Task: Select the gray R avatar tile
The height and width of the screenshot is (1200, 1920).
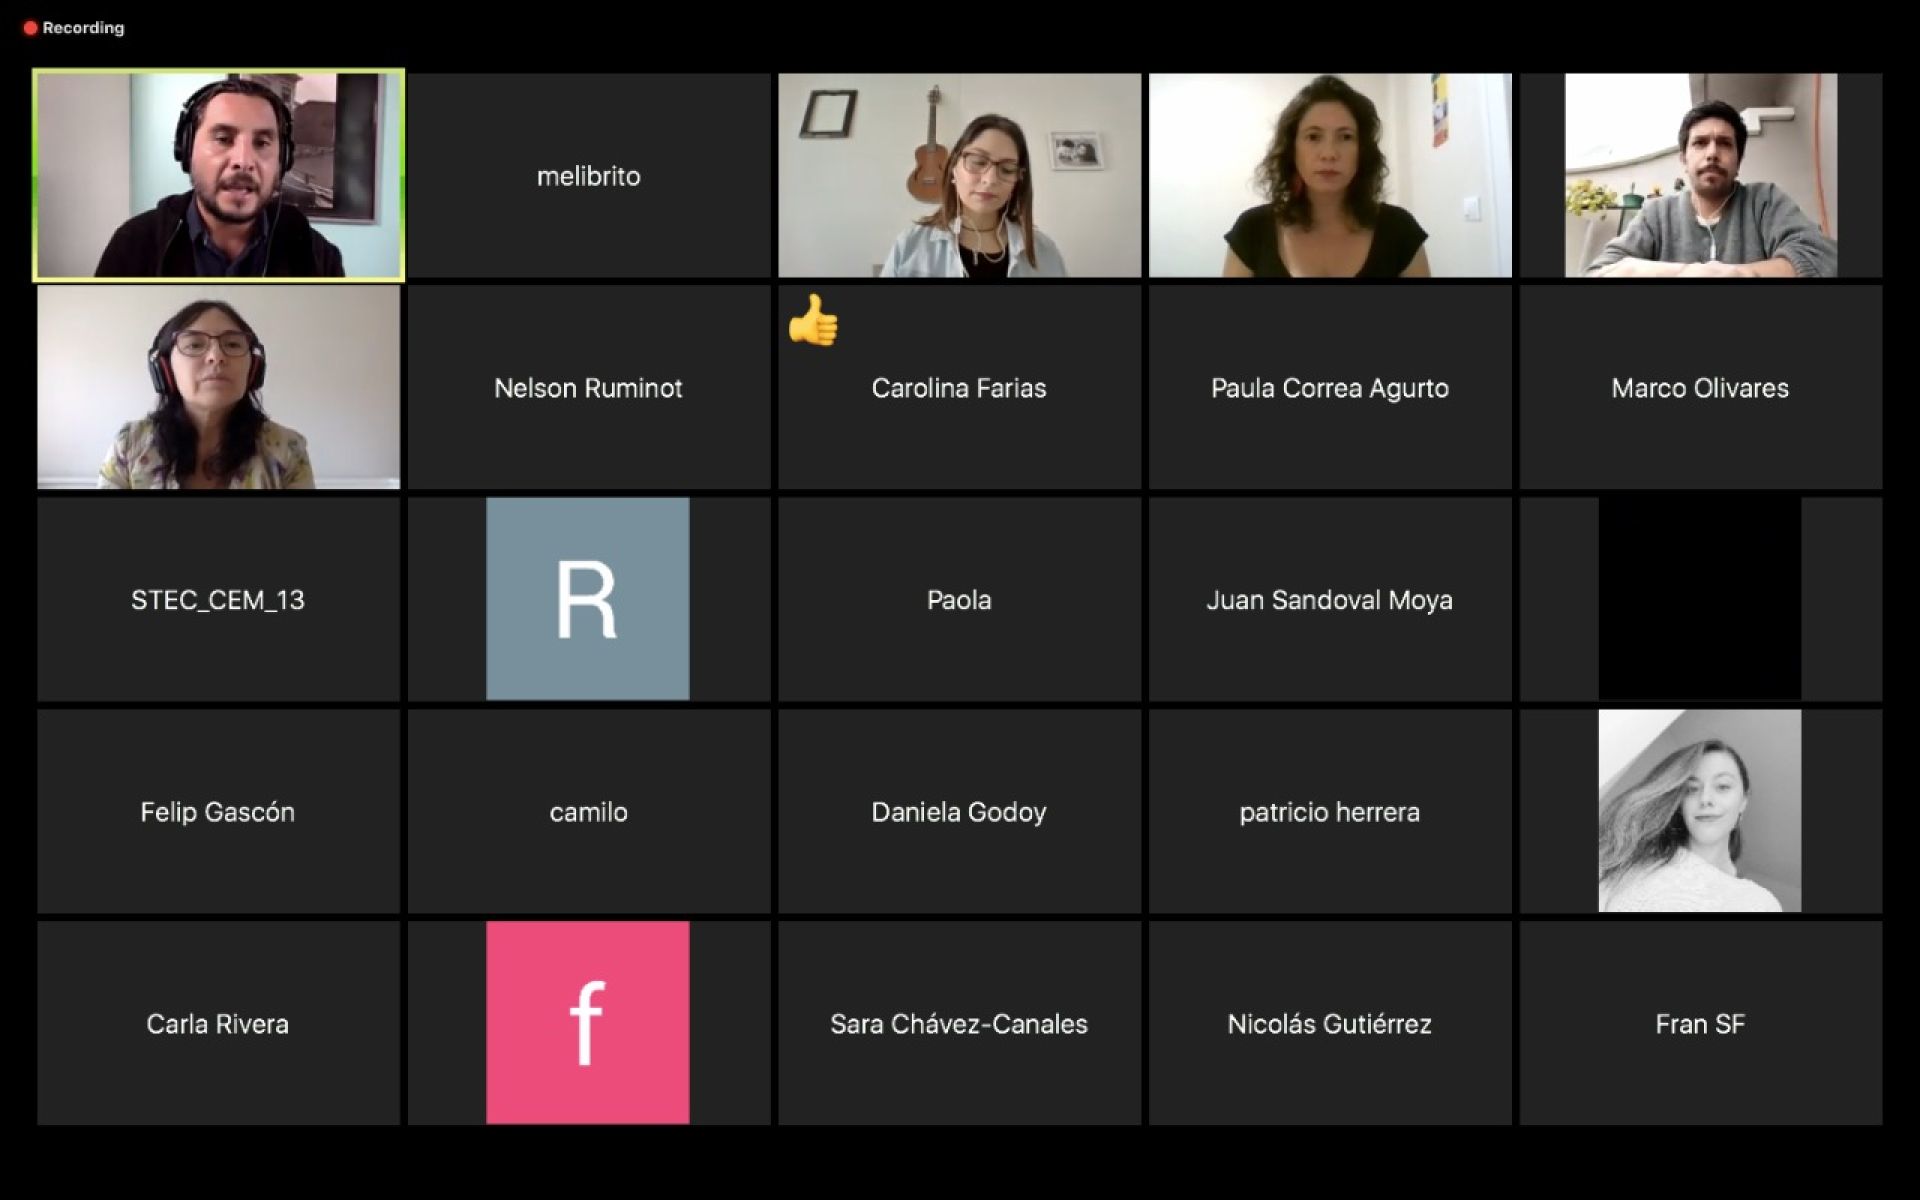Action: pyautogui.click(x=588, y=599)
